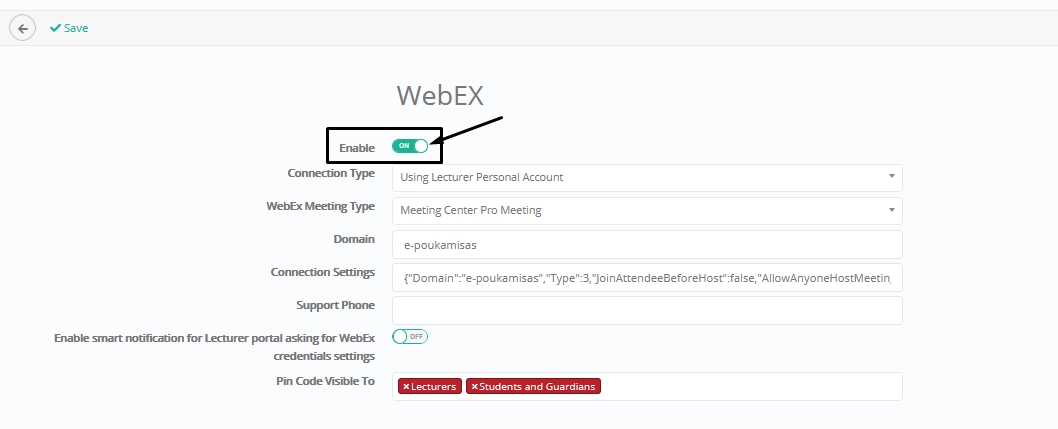Open the Connection Type dropdown
This screenshot has width=1058, height=429.
click(647, 177)
